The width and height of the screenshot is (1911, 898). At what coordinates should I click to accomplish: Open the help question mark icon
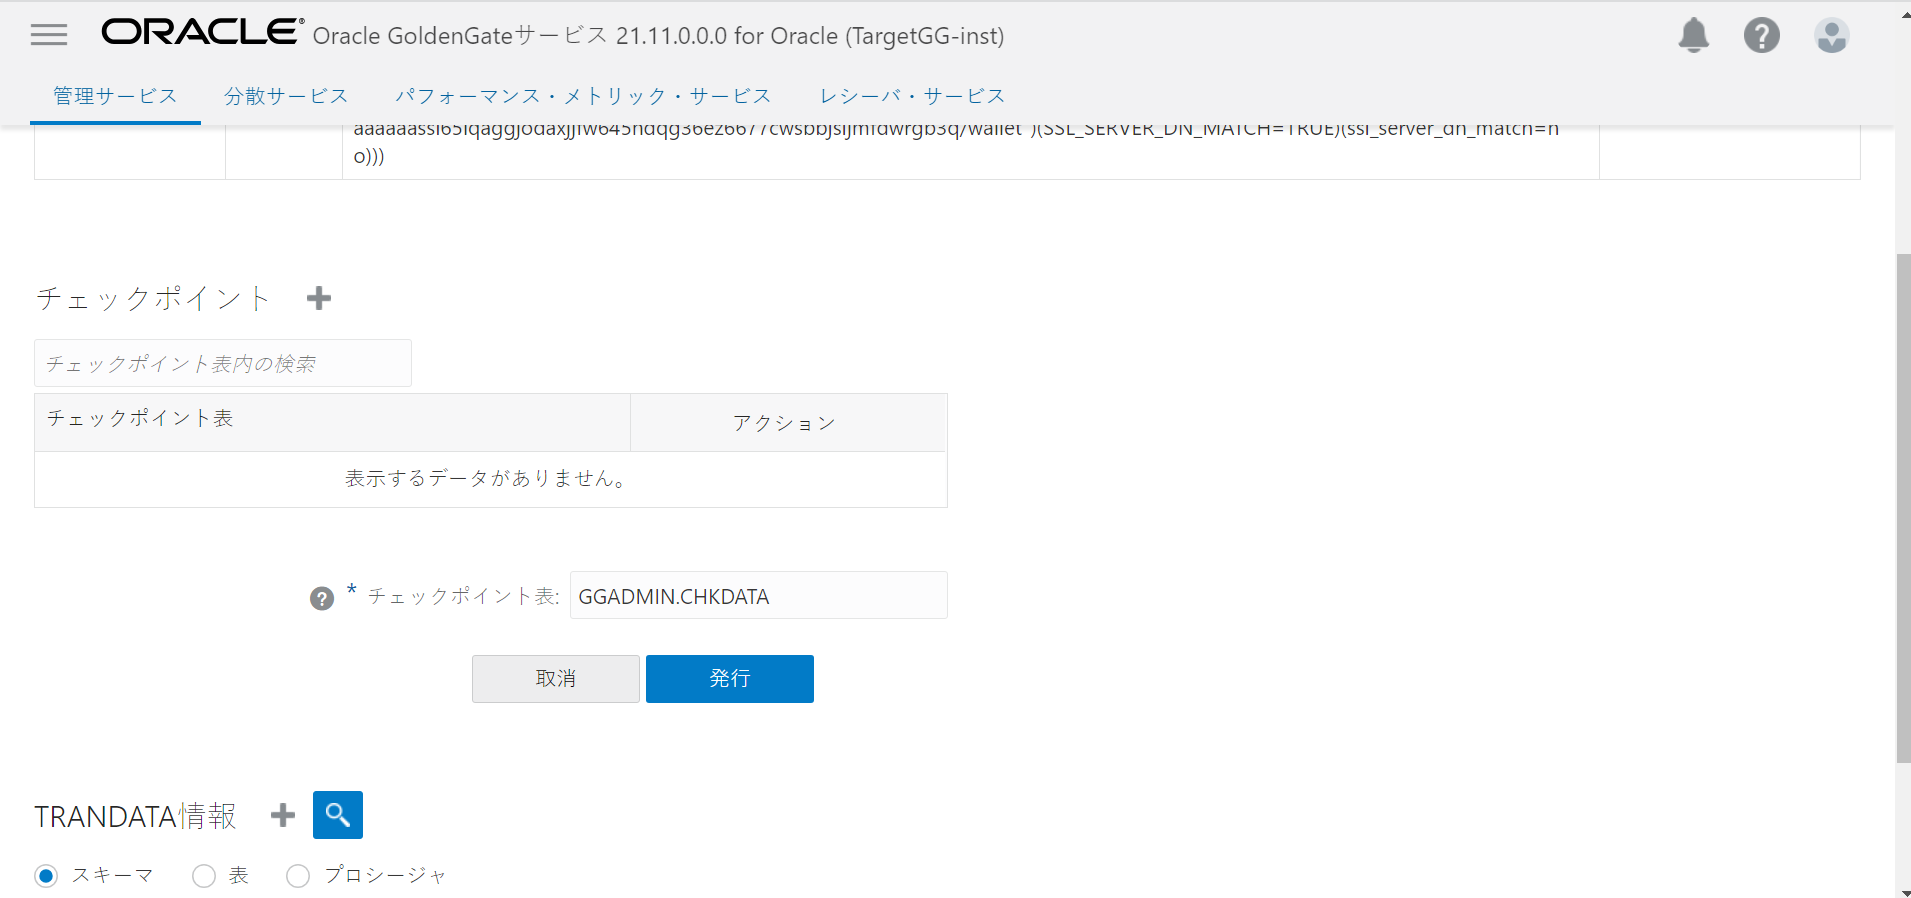click(x=1761, y=35)
